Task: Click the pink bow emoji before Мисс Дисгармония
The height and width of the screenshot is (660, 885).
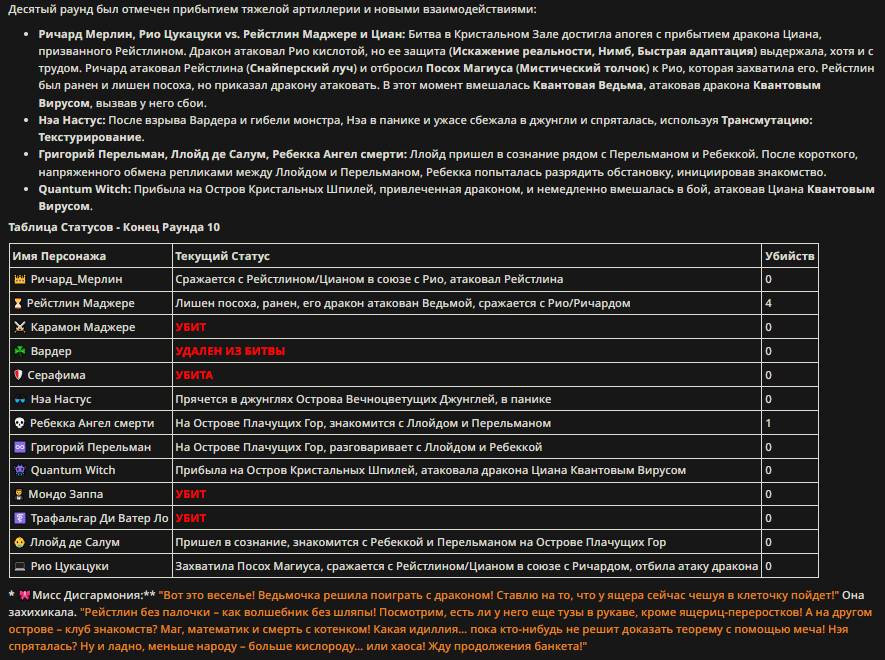Action: [24, 595]
